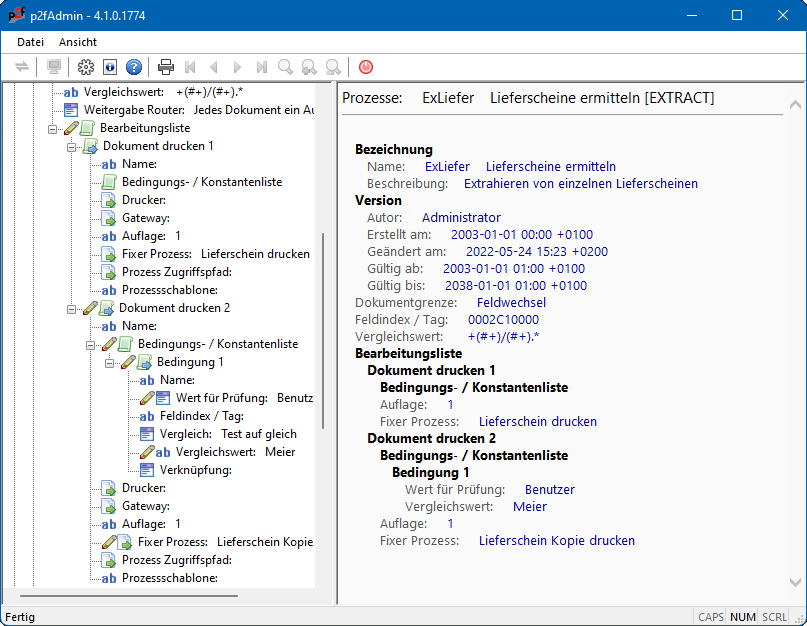
Task: Collapse the Bedingung 1 tree node
Action: click(110, 362)
